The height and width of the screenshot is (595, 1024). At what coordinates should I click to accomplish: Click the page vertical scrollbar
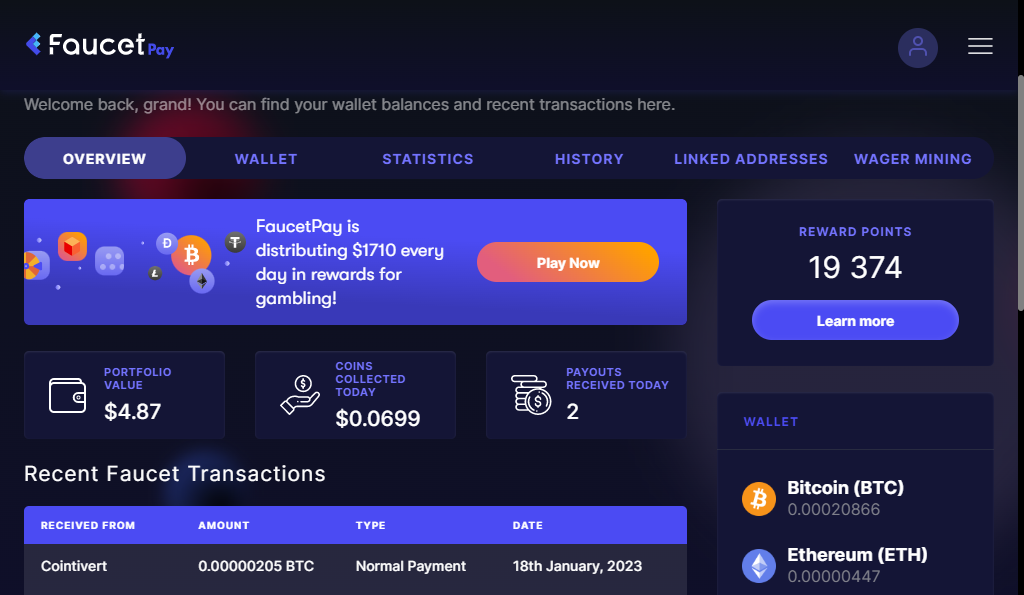point(1020,193)
